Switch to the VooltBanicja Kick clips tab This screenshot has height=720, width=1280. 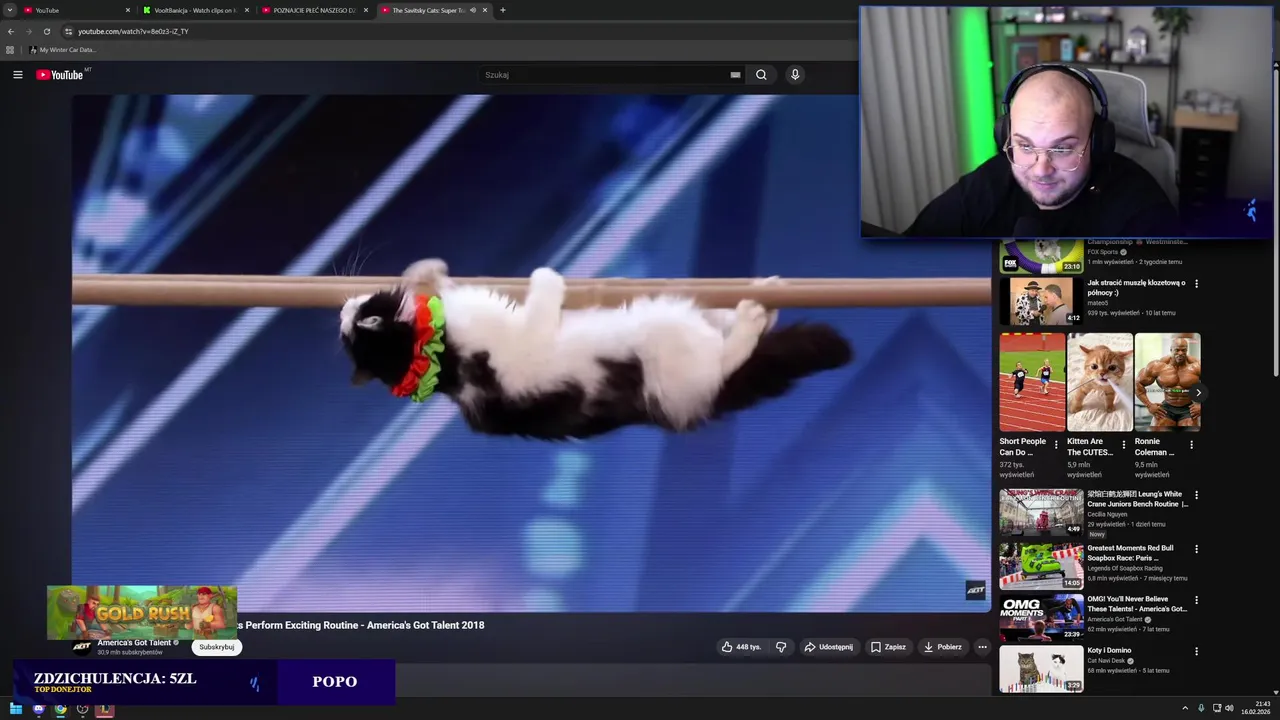195,10
